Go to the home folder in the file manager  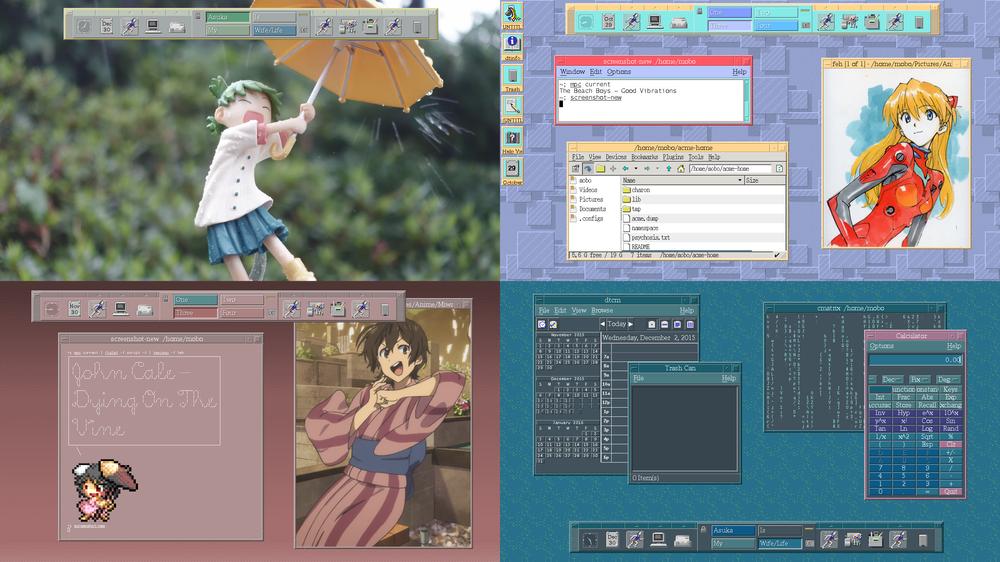point(680,168)
